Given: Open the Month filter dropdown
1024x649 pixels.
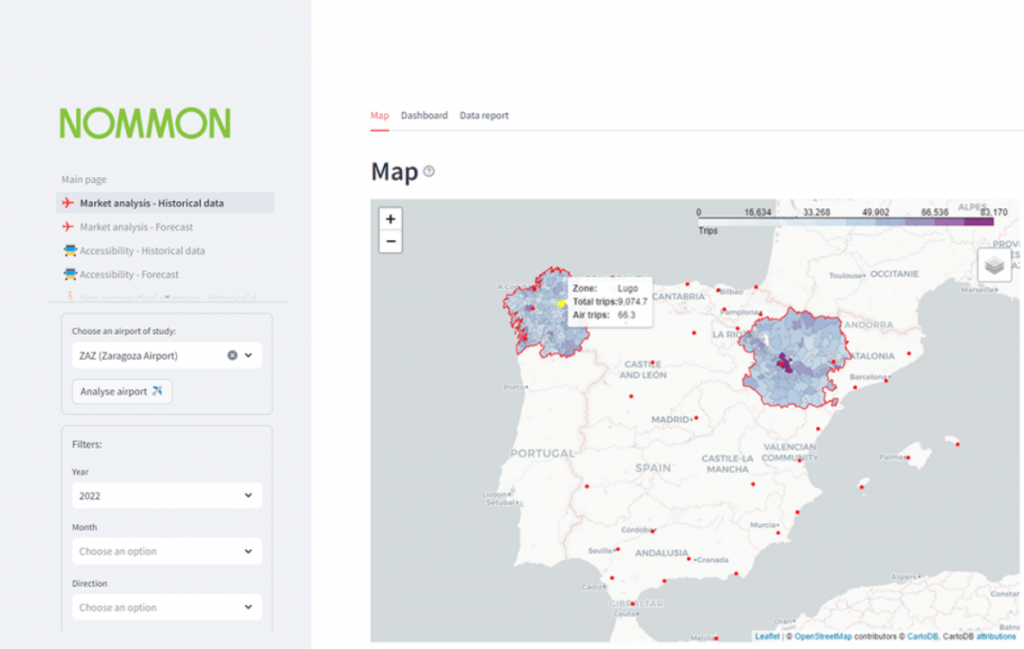Looking at the screenshot, I should point(167,551).
